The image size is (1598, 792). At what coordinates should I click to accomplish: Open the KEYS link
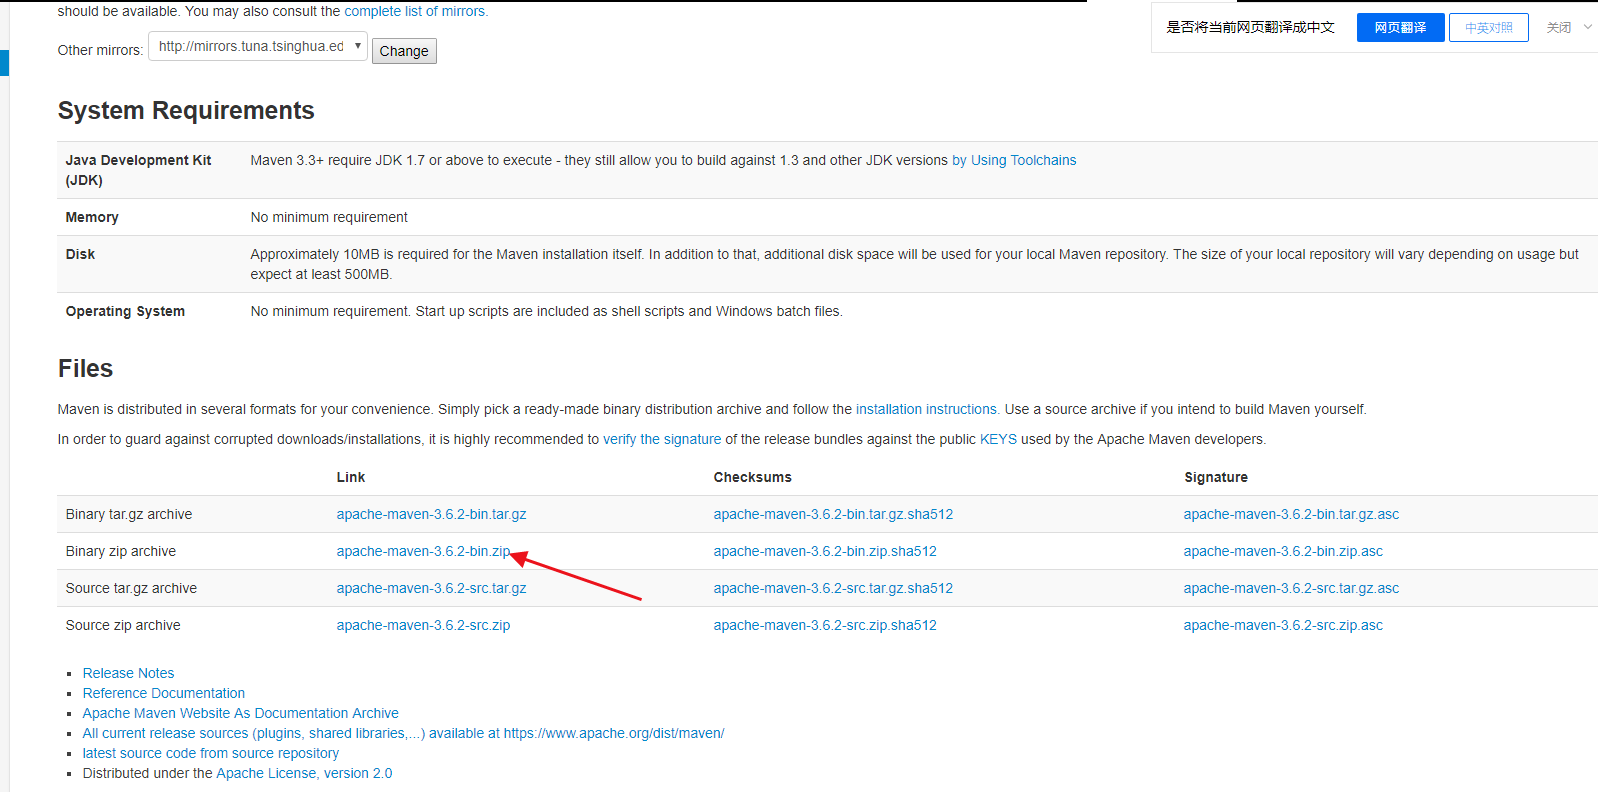(x=998, y=439)
